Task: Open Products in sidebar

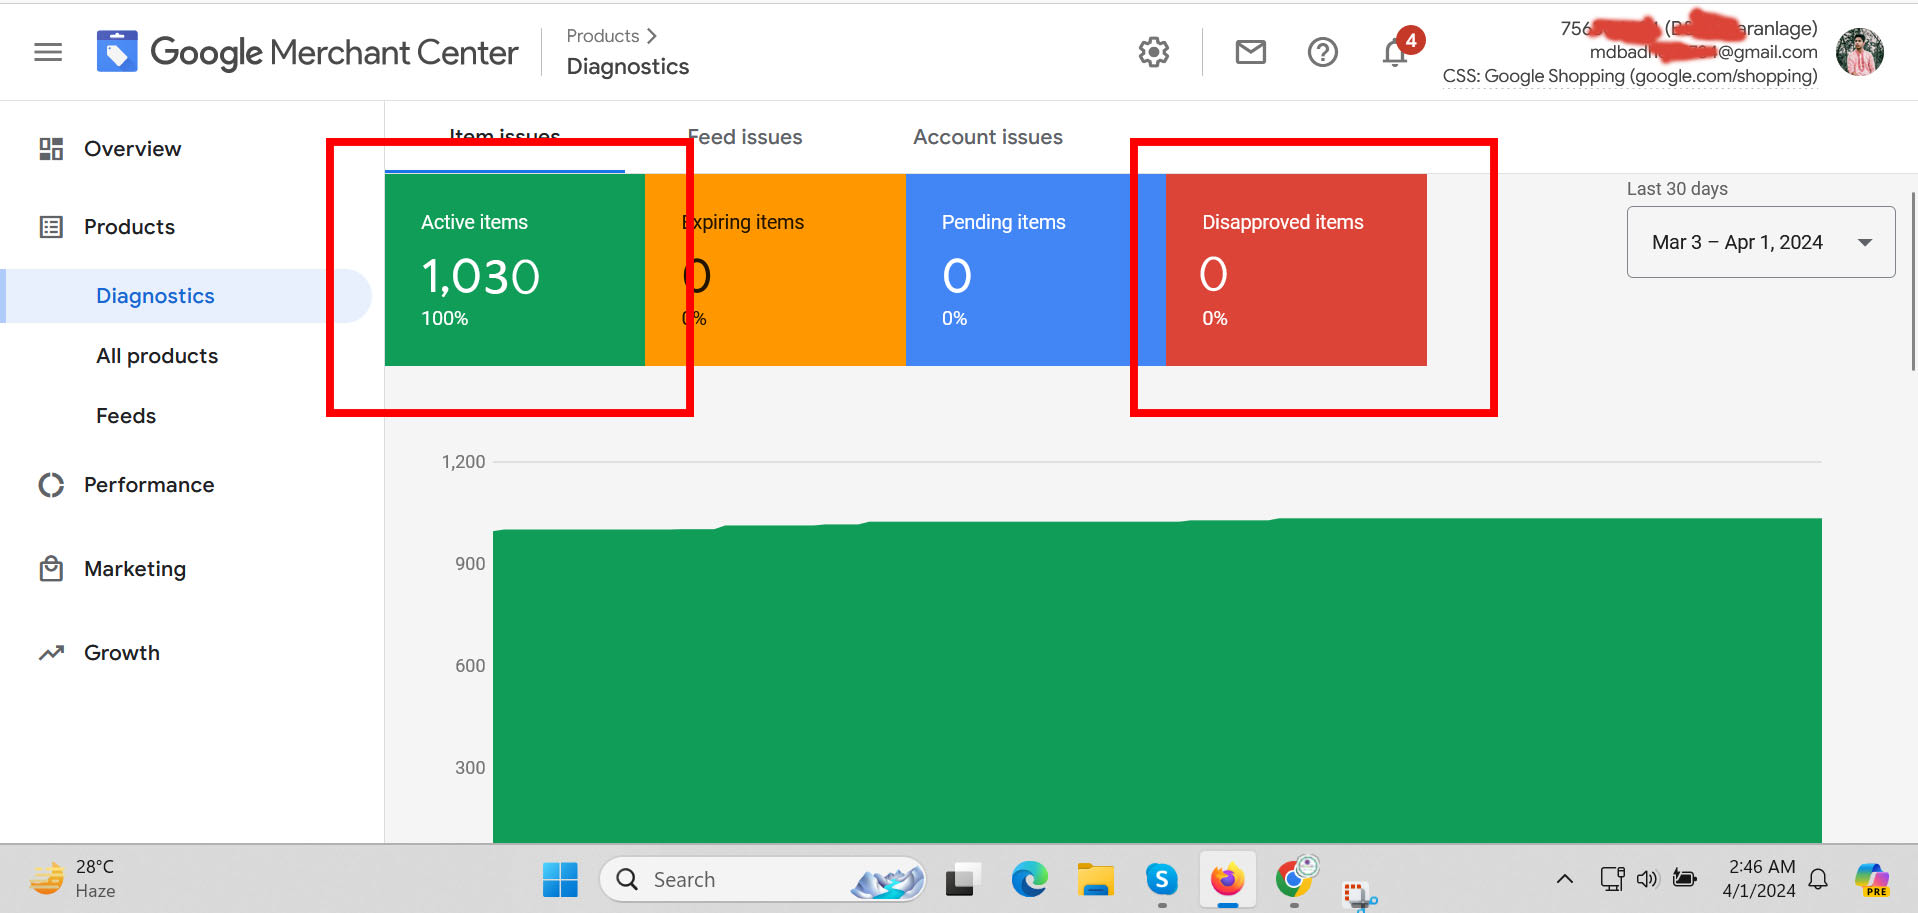Action: 130,227
